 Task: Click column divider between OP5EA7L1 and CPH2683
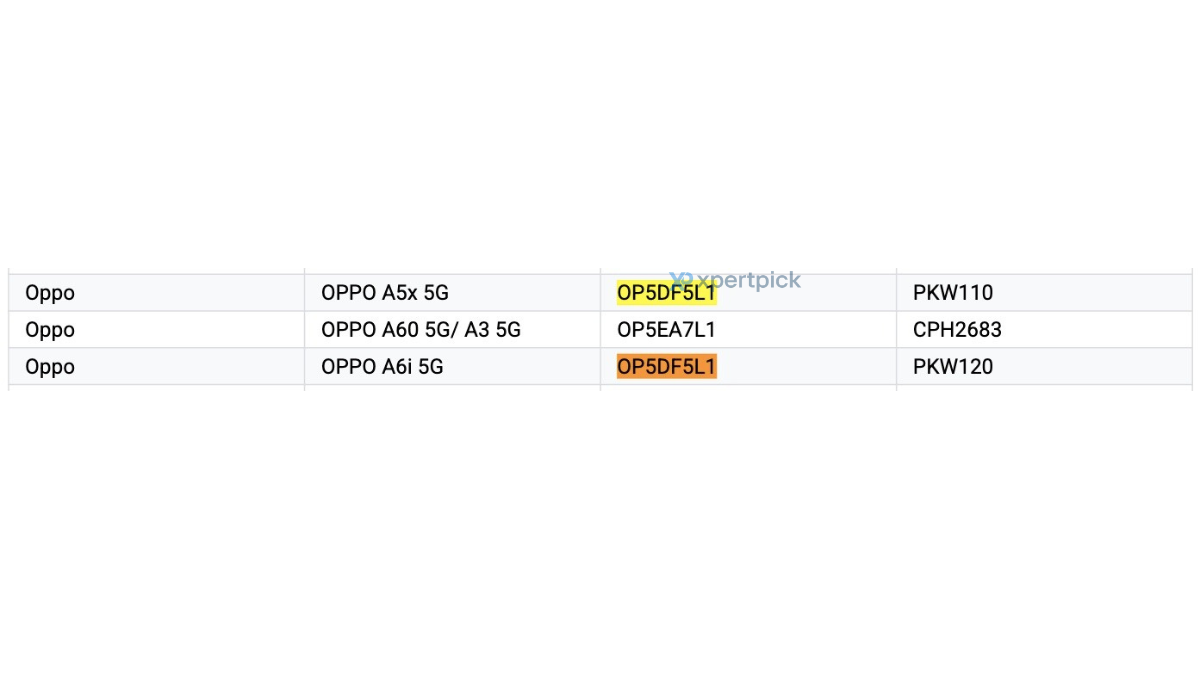tap(896, 330)
